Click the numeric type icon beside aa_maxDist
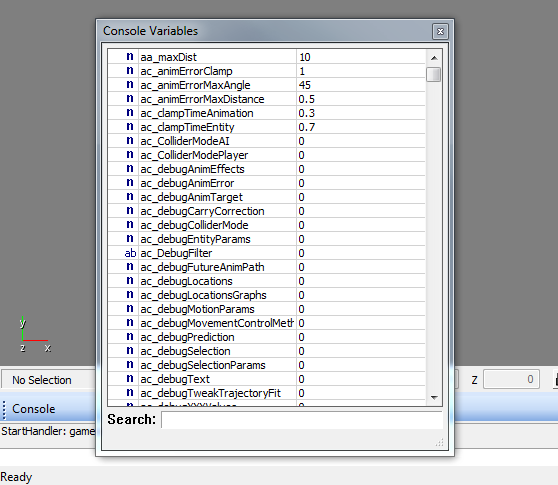 tap(130, 57)
